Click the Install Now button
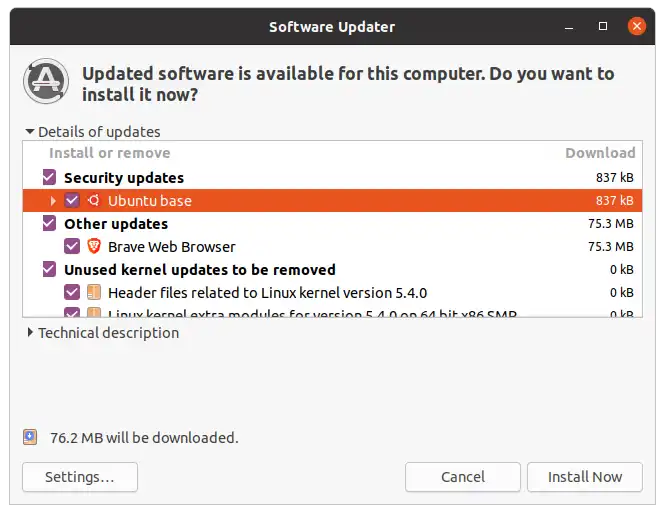The height and width of the screenshot is (514, 665). 585,477
